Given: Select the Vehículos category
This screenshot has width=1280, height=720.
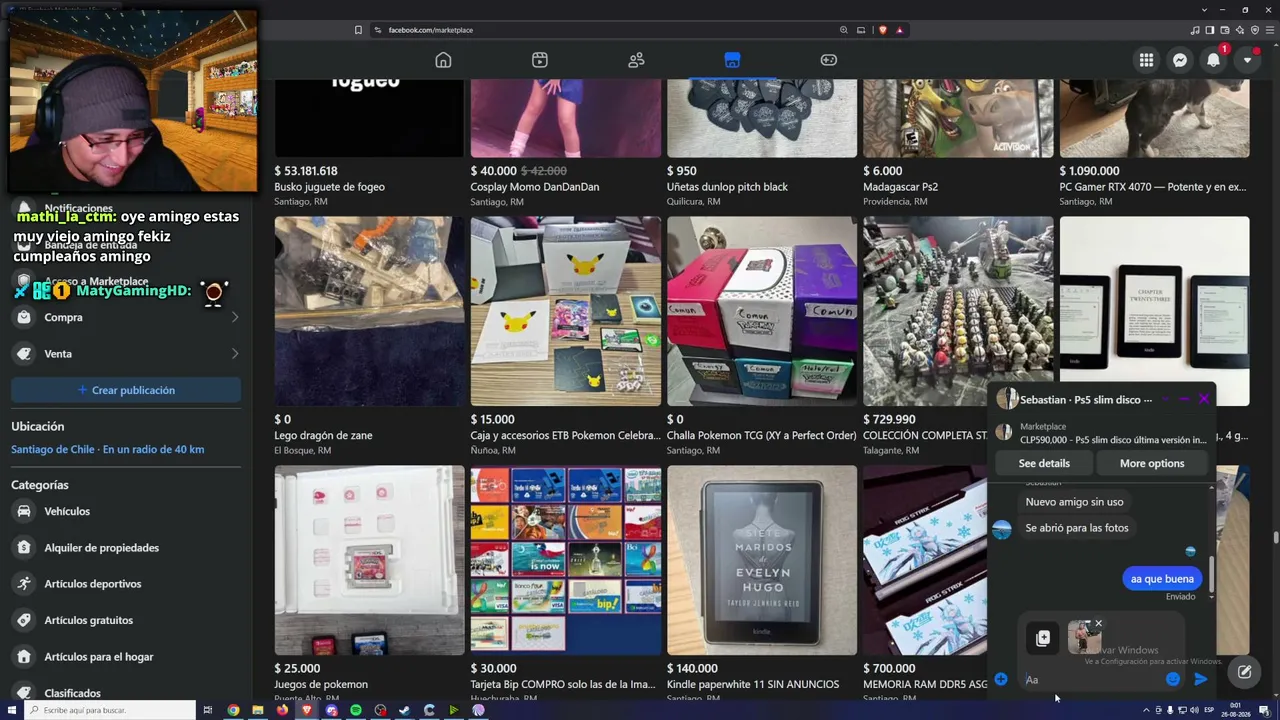Looking at the screenshot, I should coord(126,511).
